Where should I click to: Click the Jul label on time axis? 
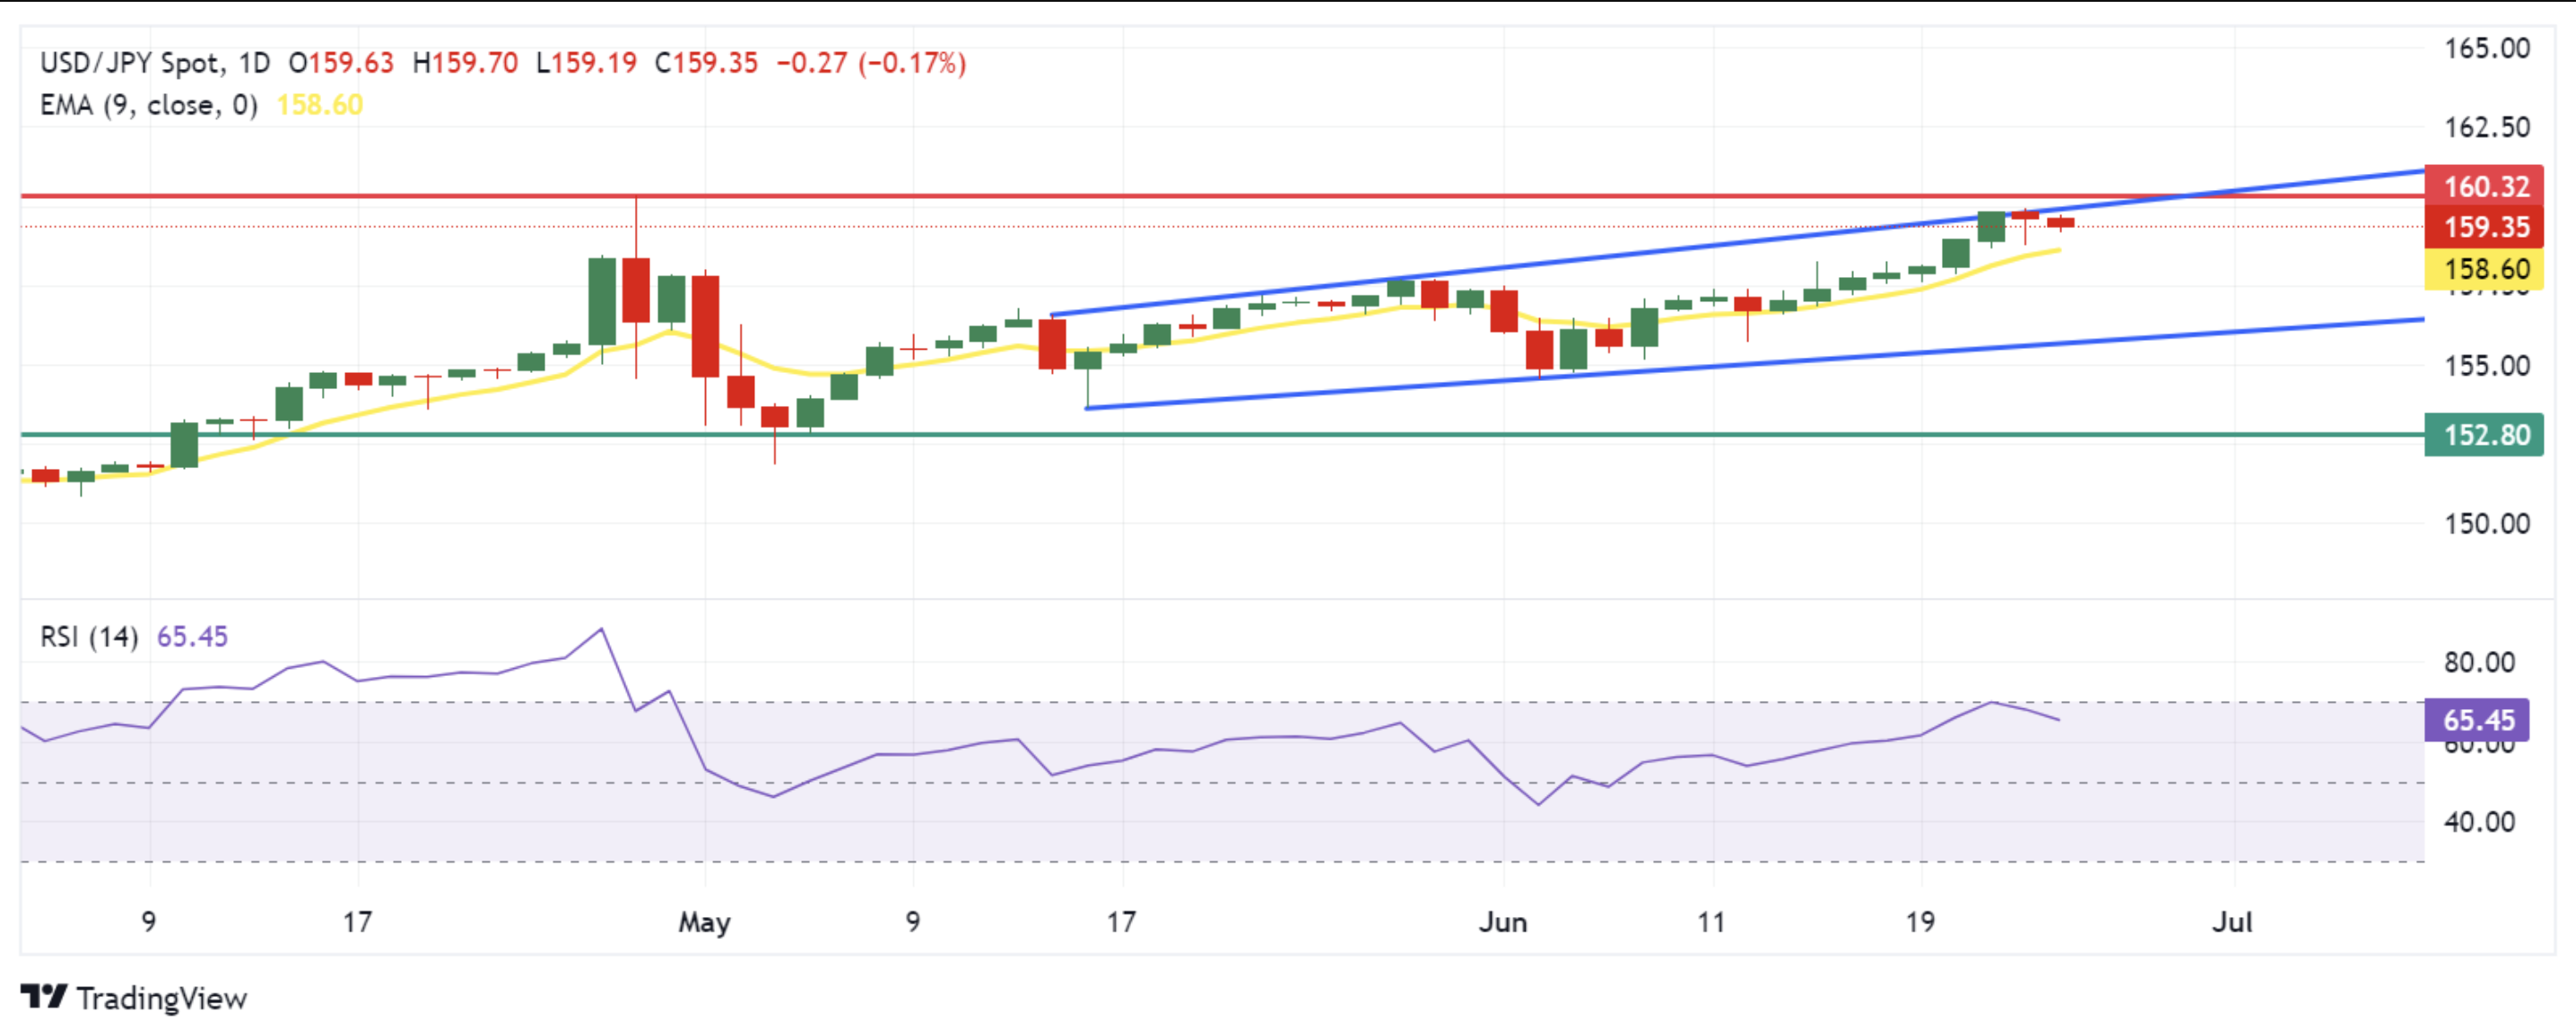pos(2232,922)
